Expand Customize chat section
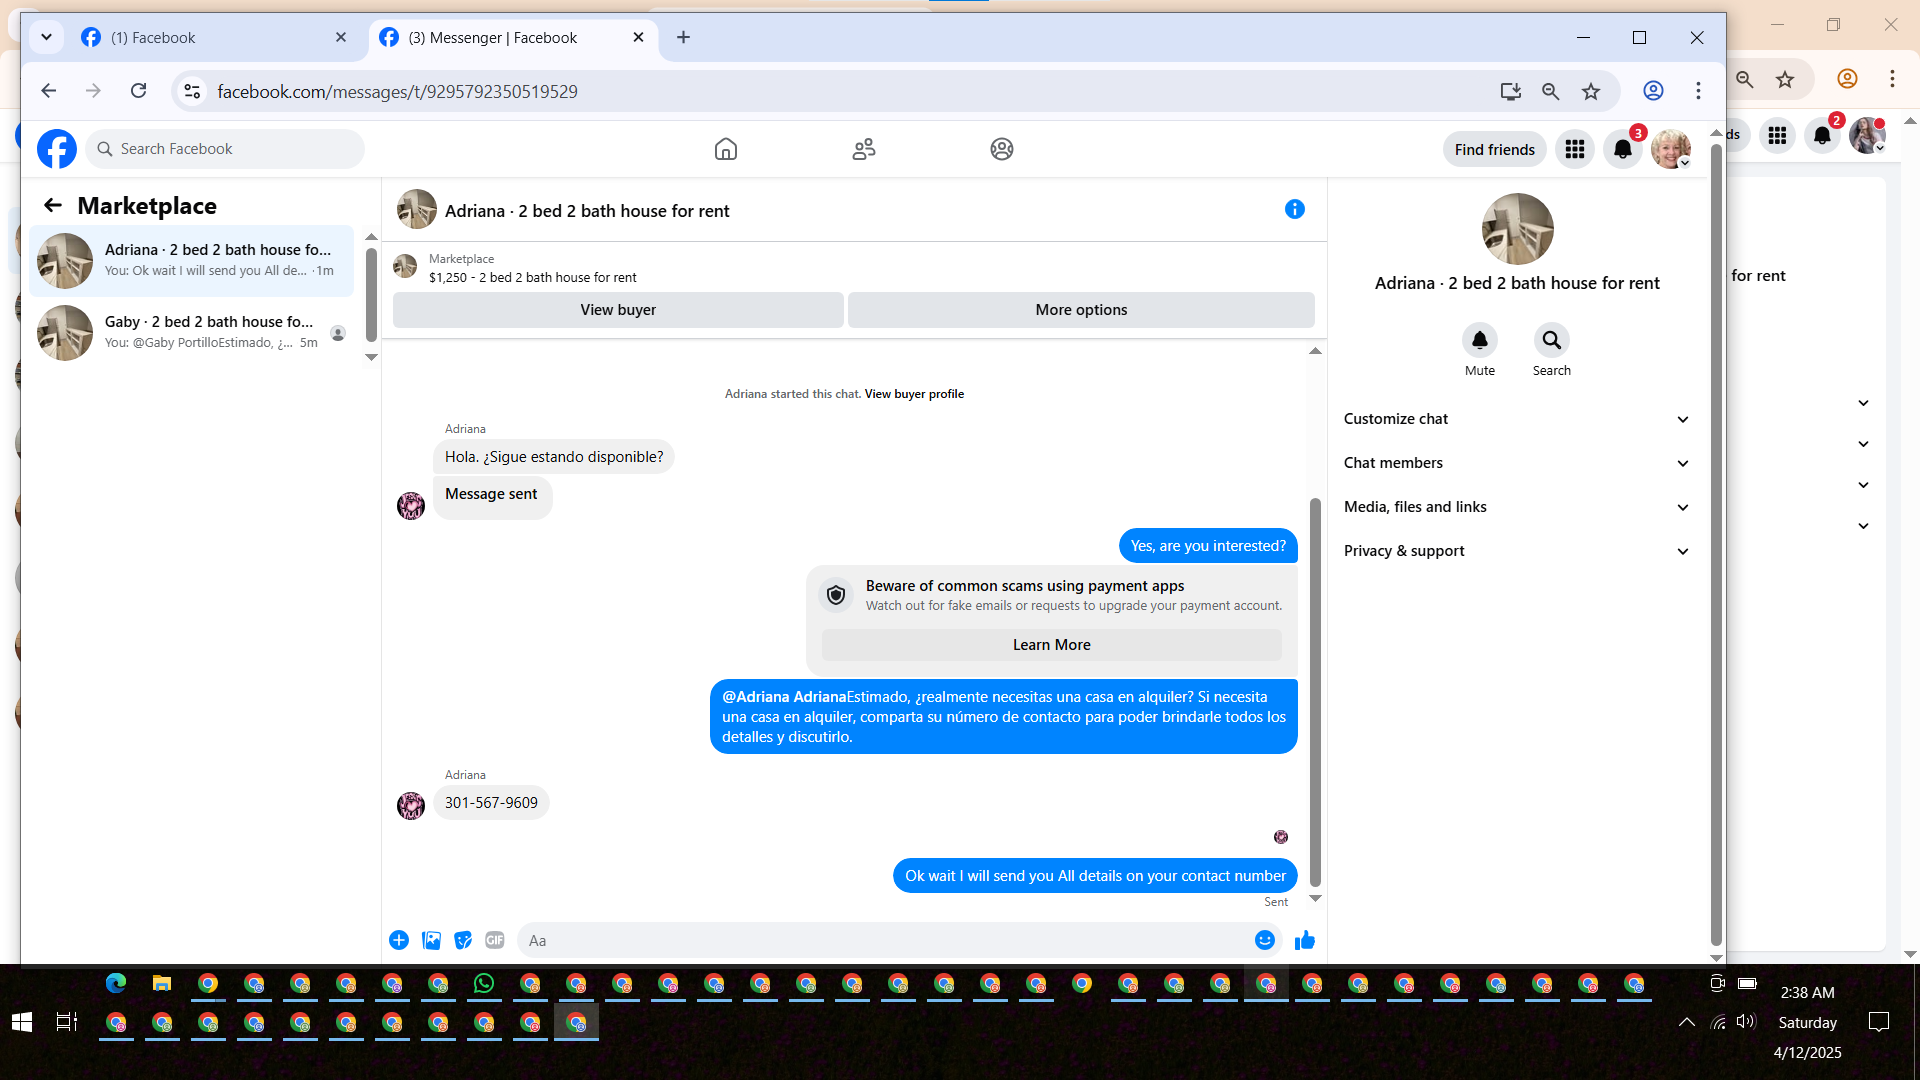The image size is (1920, 1080). (x=1517, y=419)
